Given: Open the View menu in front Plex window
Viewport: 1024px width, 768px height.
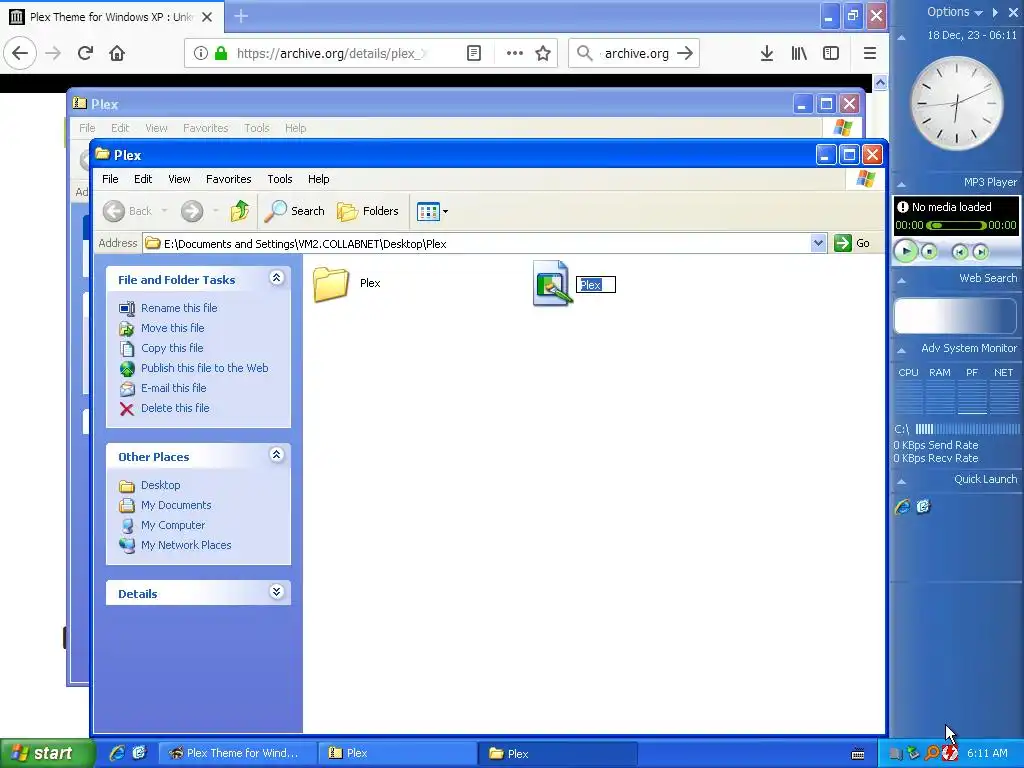Looking at the screenshot, I should 179,179.
